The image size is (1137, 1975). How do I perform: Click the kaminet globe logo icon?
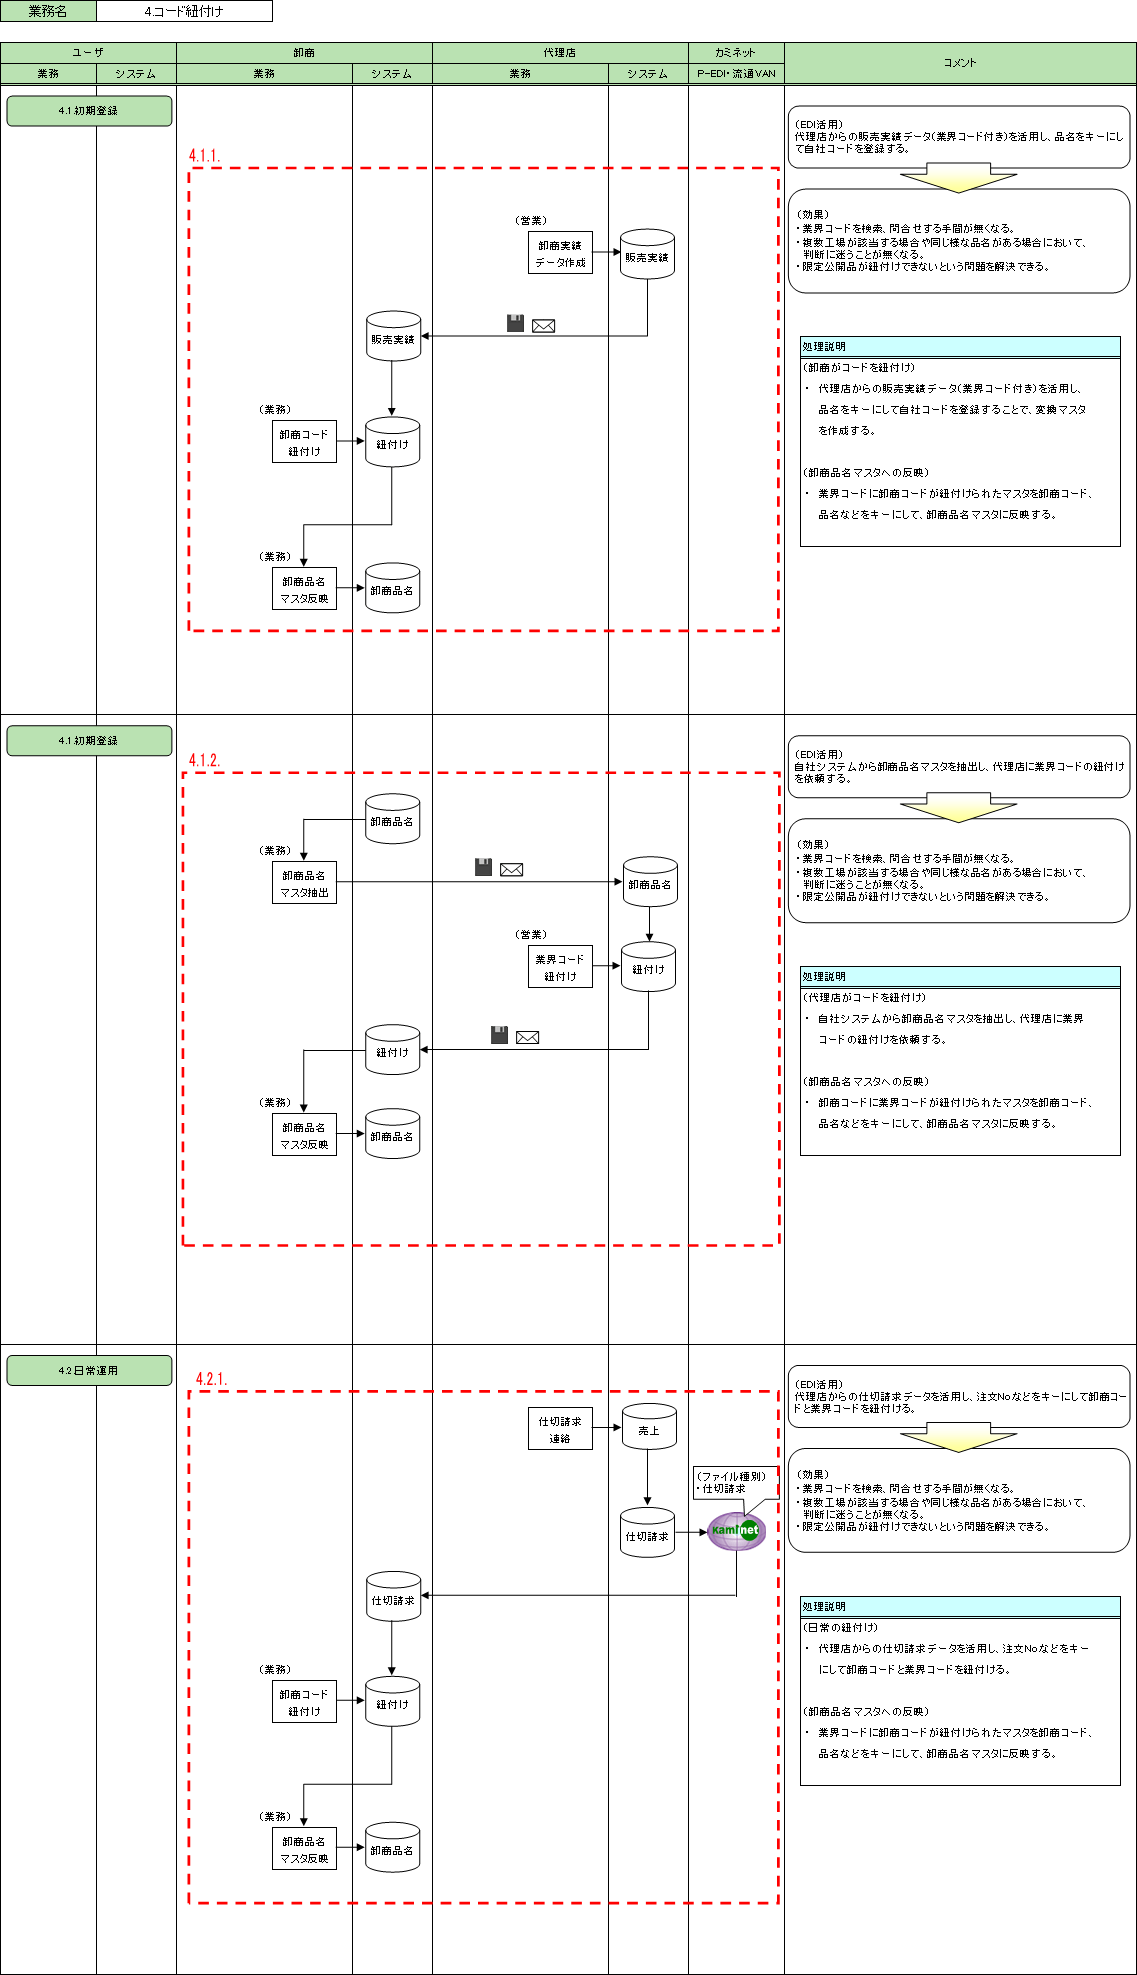pyautogui.click(x=736, y=1531)
